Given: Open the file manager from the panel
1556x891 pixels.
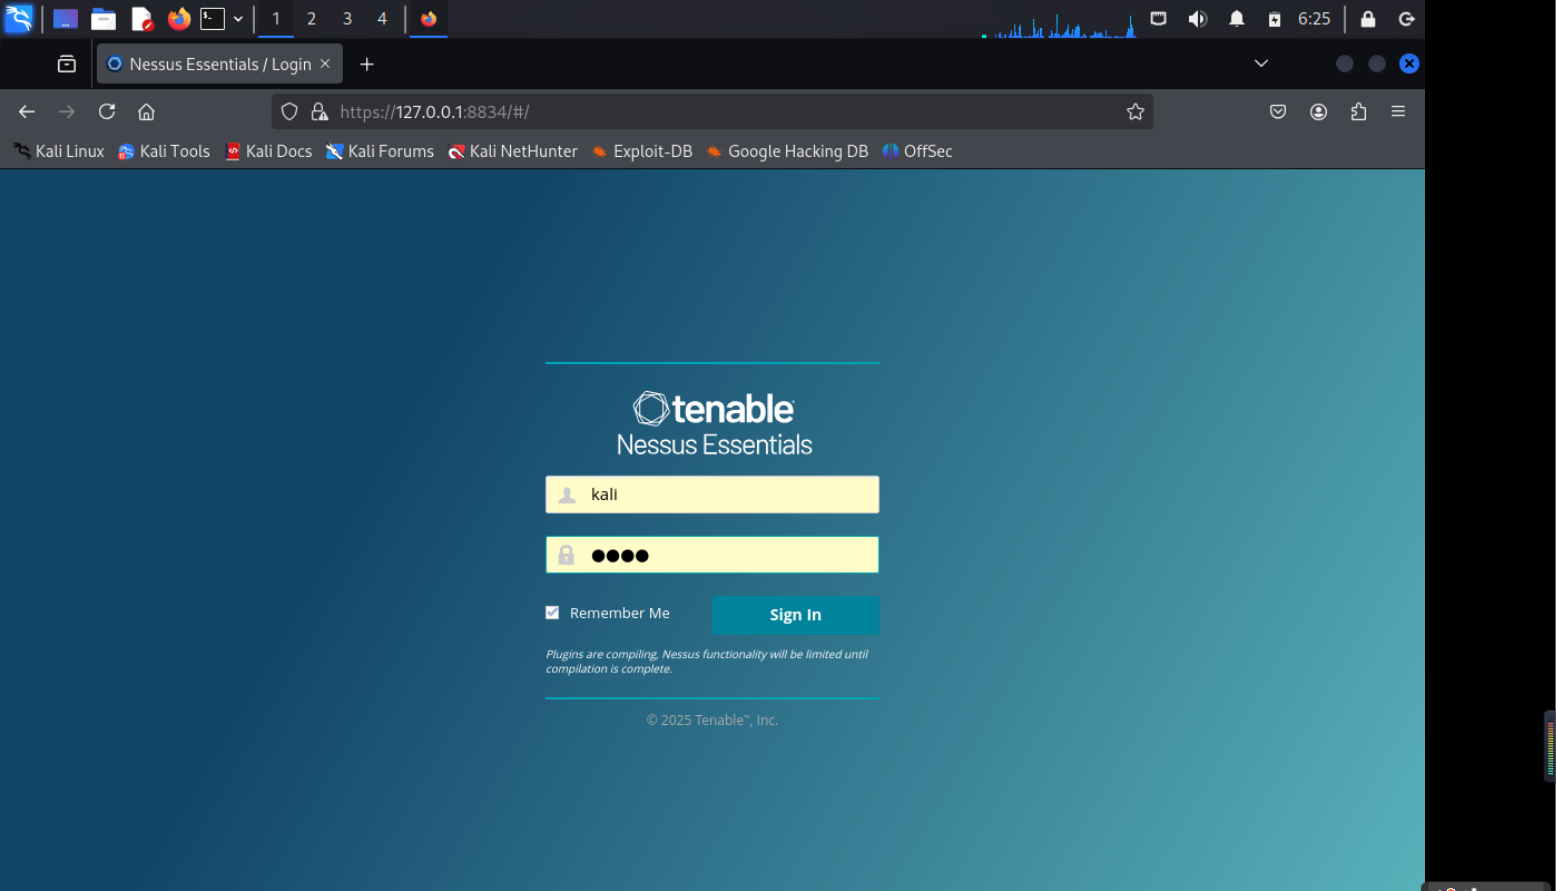Looking at the screenshot, I should (x=103, y=19).
